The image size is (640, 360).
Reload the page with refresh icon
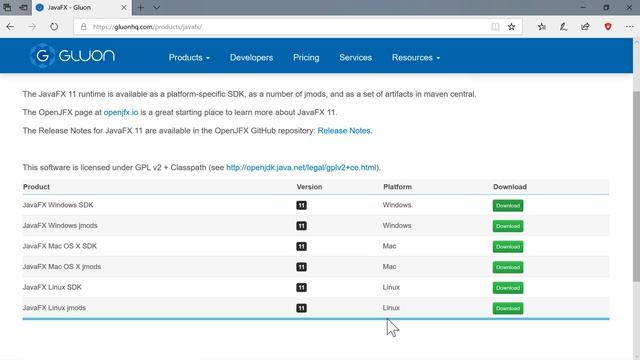(54, 27)
